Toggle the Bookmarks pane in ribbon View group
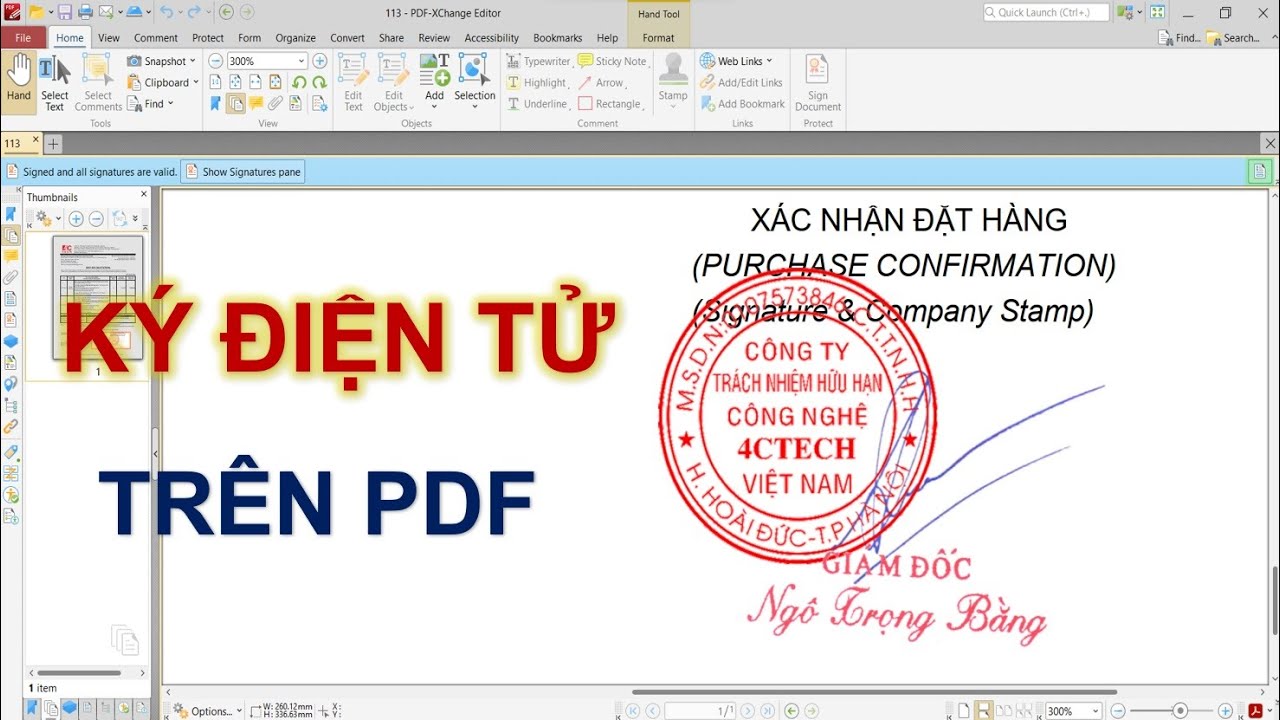The height and width of the screenshot is (720, 1280). 215,103
